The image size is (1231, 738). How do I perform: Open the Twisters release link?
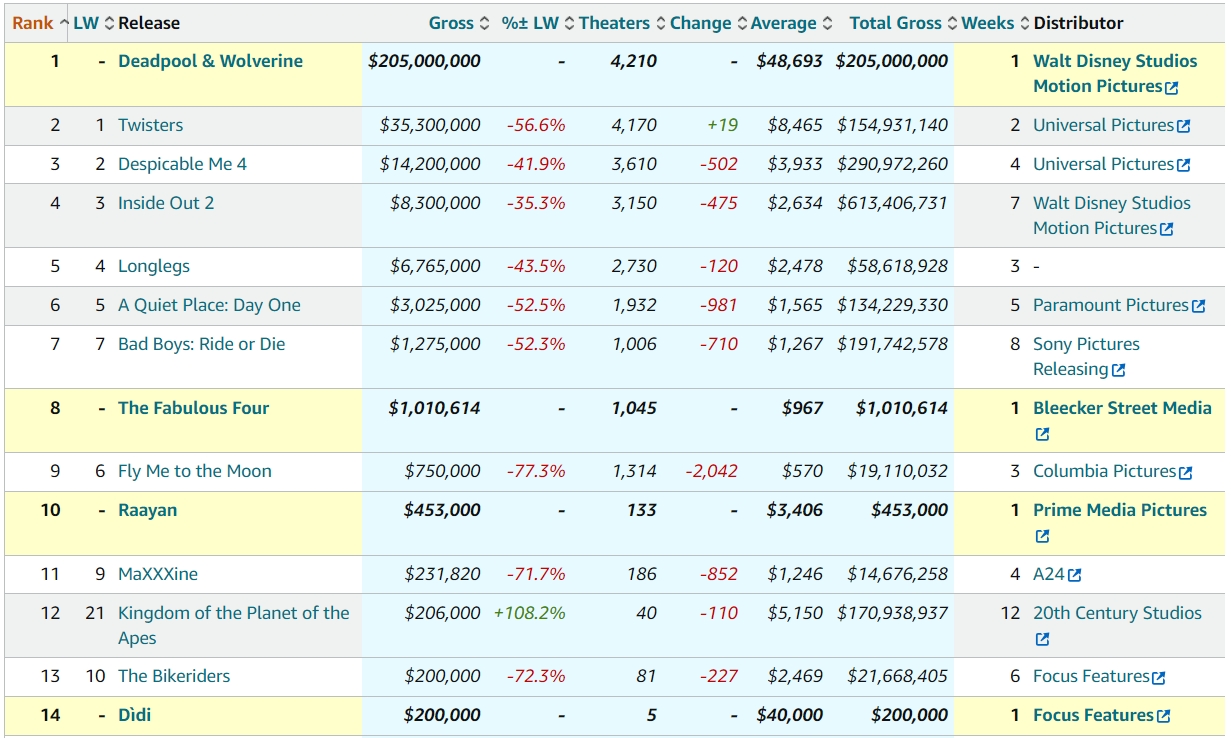[x=150, y=125]
